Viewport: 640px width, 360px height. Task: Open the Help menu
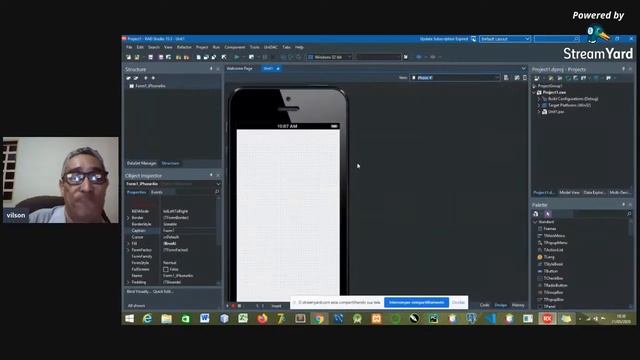coord(299,47)
